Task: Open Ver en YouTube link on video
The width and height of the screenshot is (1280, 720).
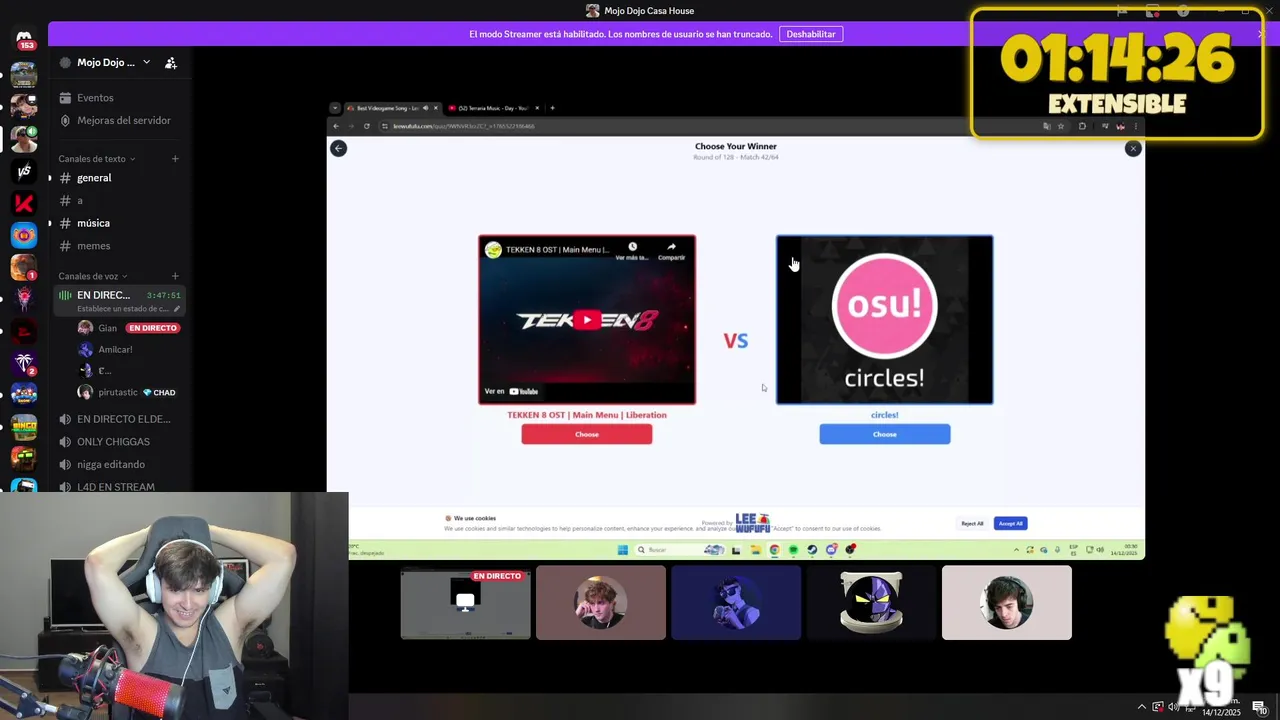Action: tap(512, 391)
